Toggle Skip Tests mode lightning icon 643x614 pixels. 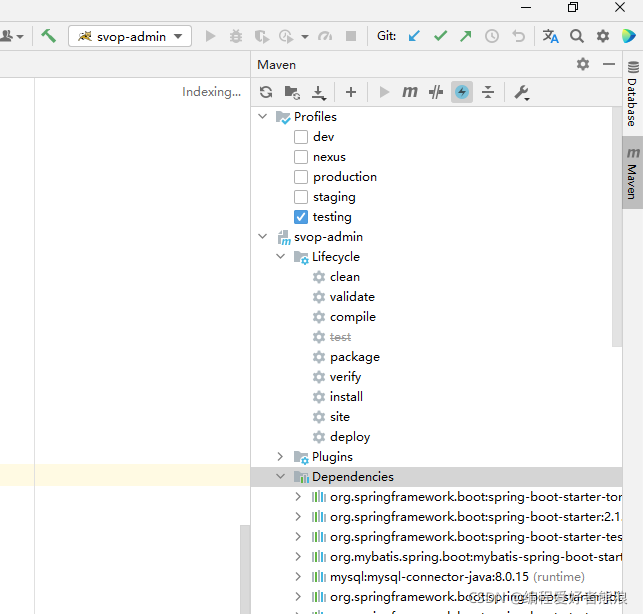462,92
